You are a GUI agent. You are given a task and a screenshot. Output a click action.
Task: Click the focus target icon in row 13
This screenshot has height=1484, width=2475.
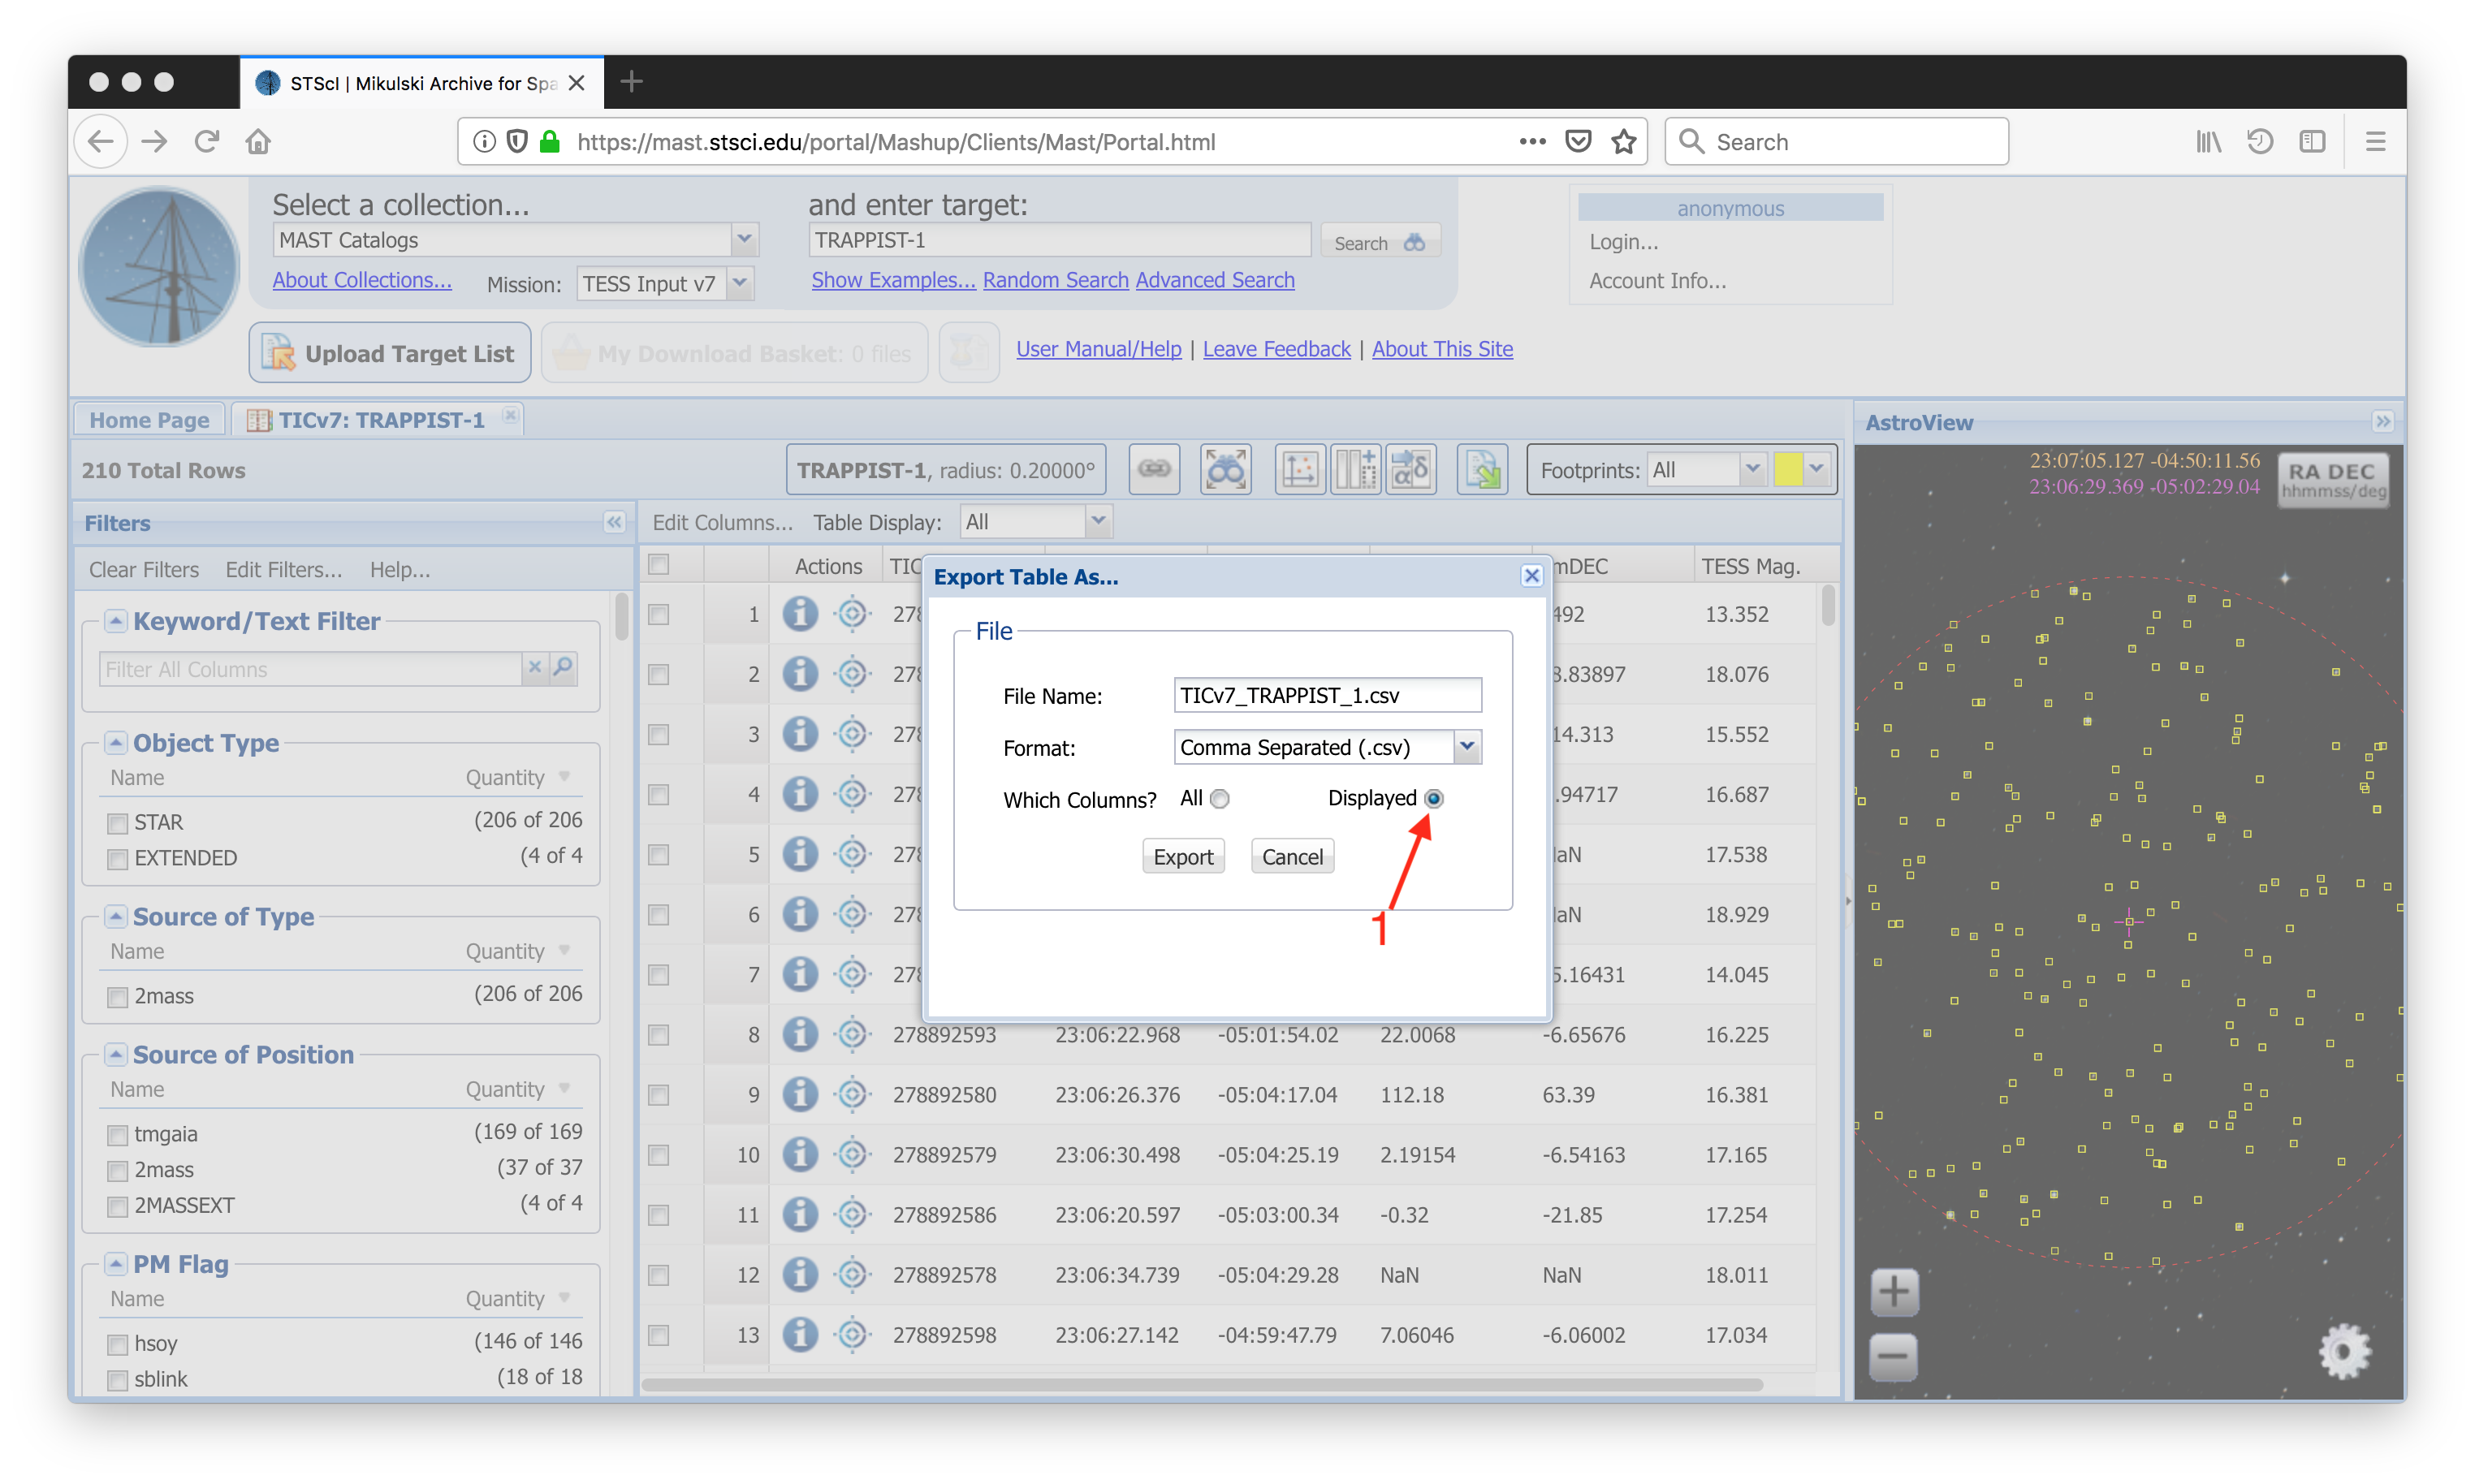(852, 1335)
